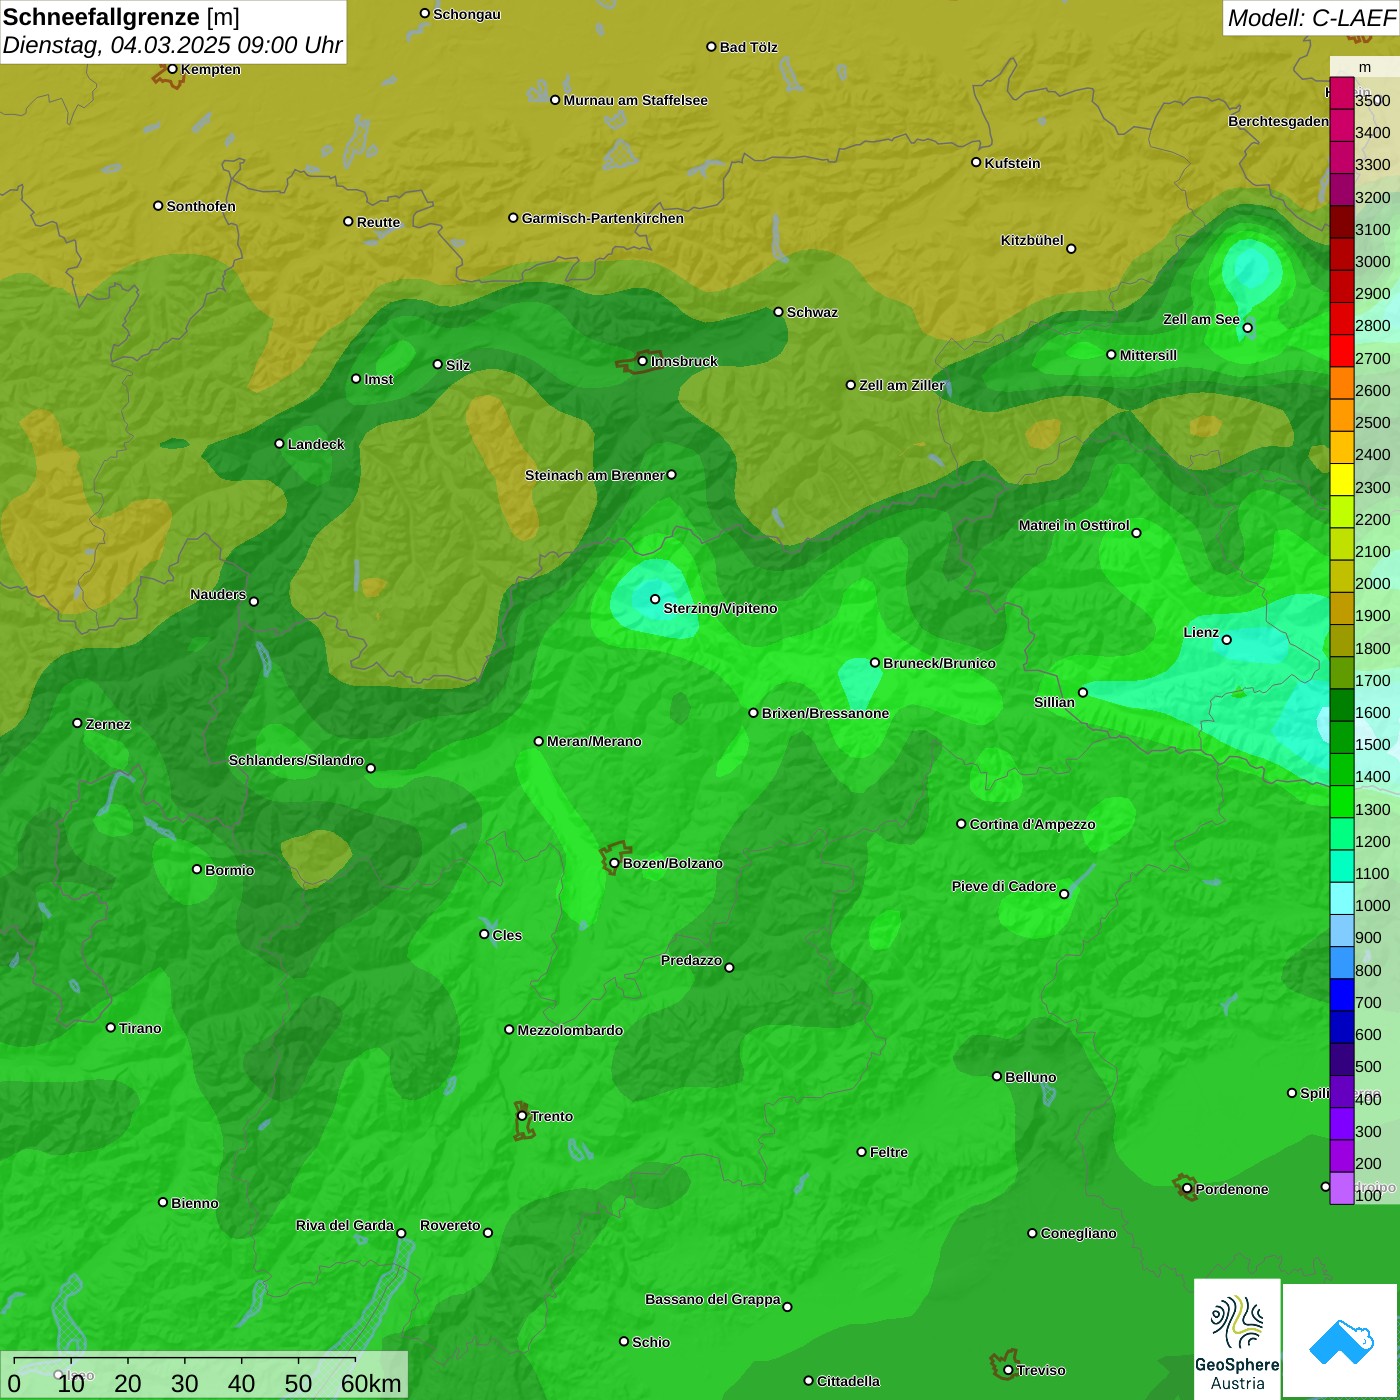Image resolution: width=1400 pixels, height=1400 pixels.
Task: Click the Garmisch-Partenkirchen label
Action: (603, 218)
